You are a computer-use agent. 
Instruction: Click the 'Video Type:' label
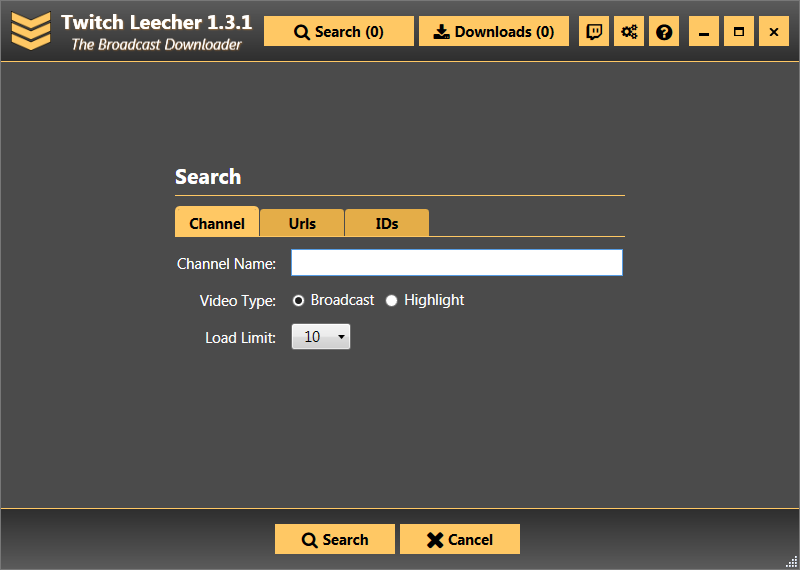point(238,301)
